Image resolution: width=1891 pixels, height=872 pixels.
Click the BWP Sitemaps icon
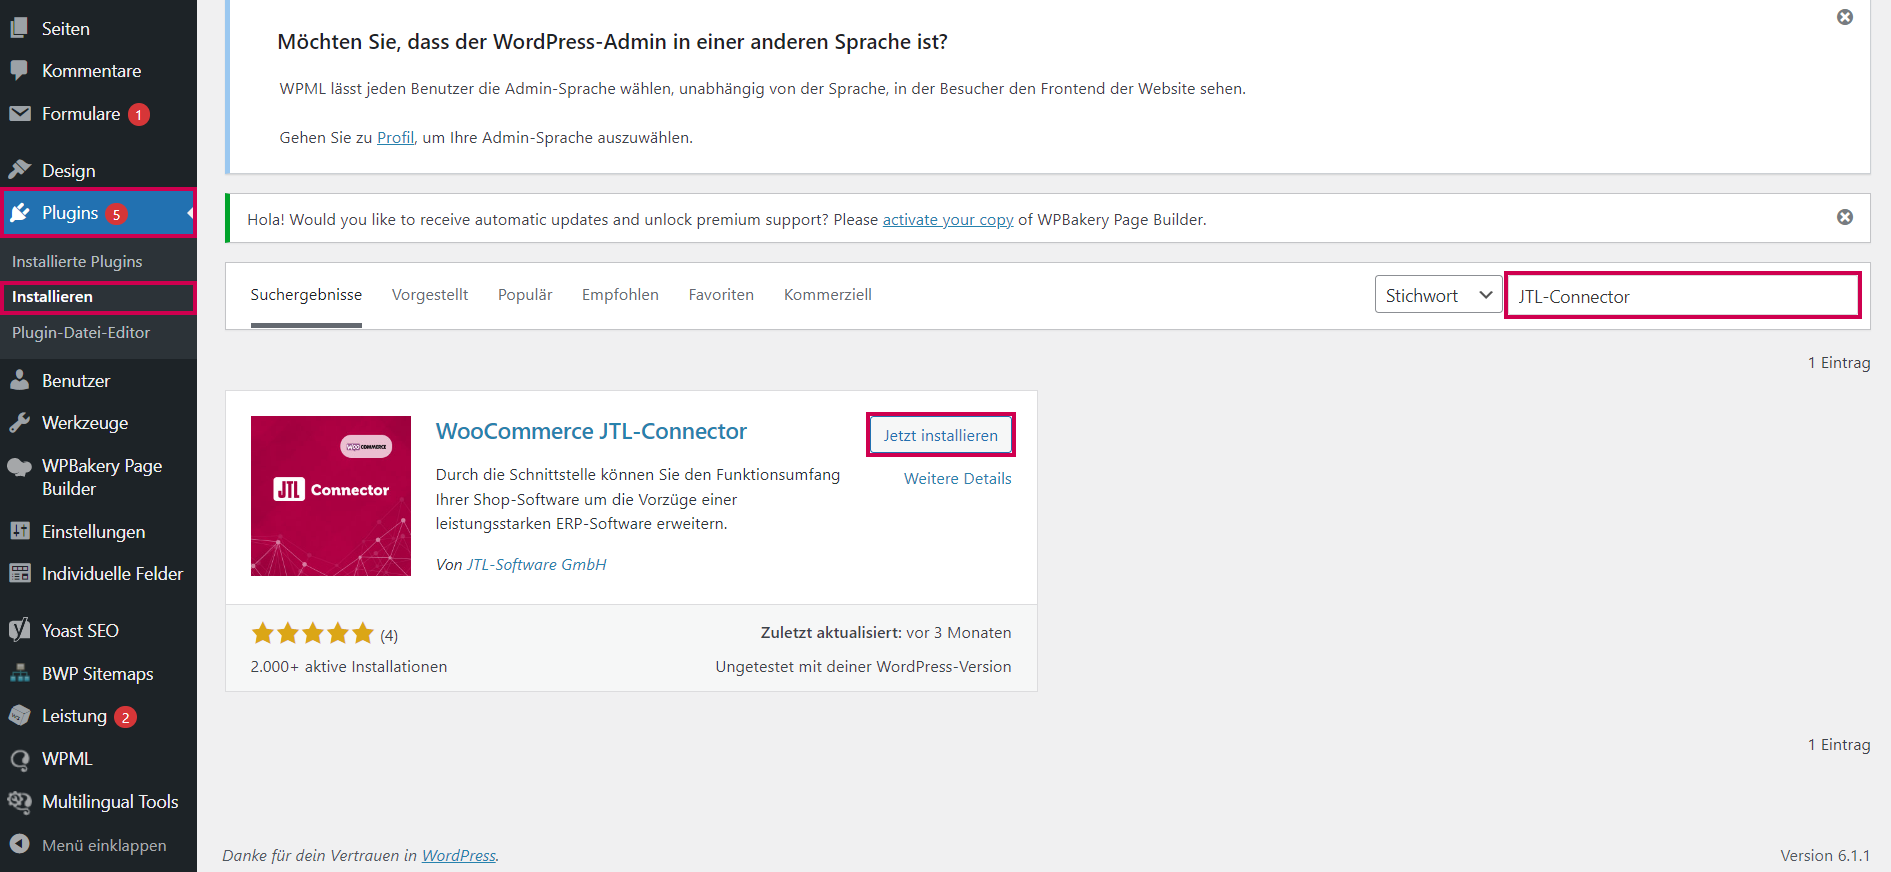(19, 673)
